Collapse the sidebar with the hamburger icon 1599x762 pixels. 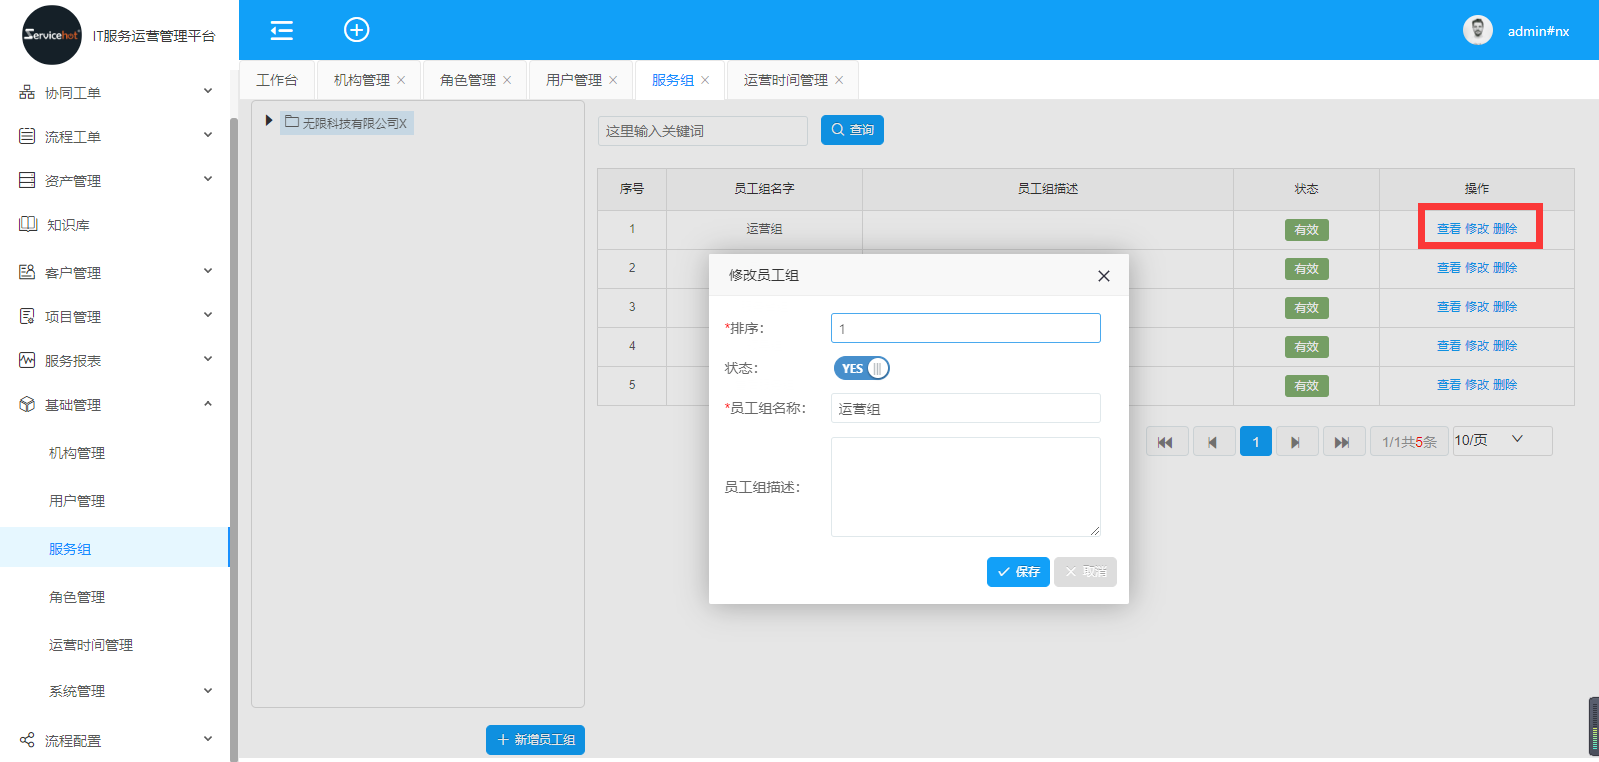pyautogui.click(x=282, y=30)
